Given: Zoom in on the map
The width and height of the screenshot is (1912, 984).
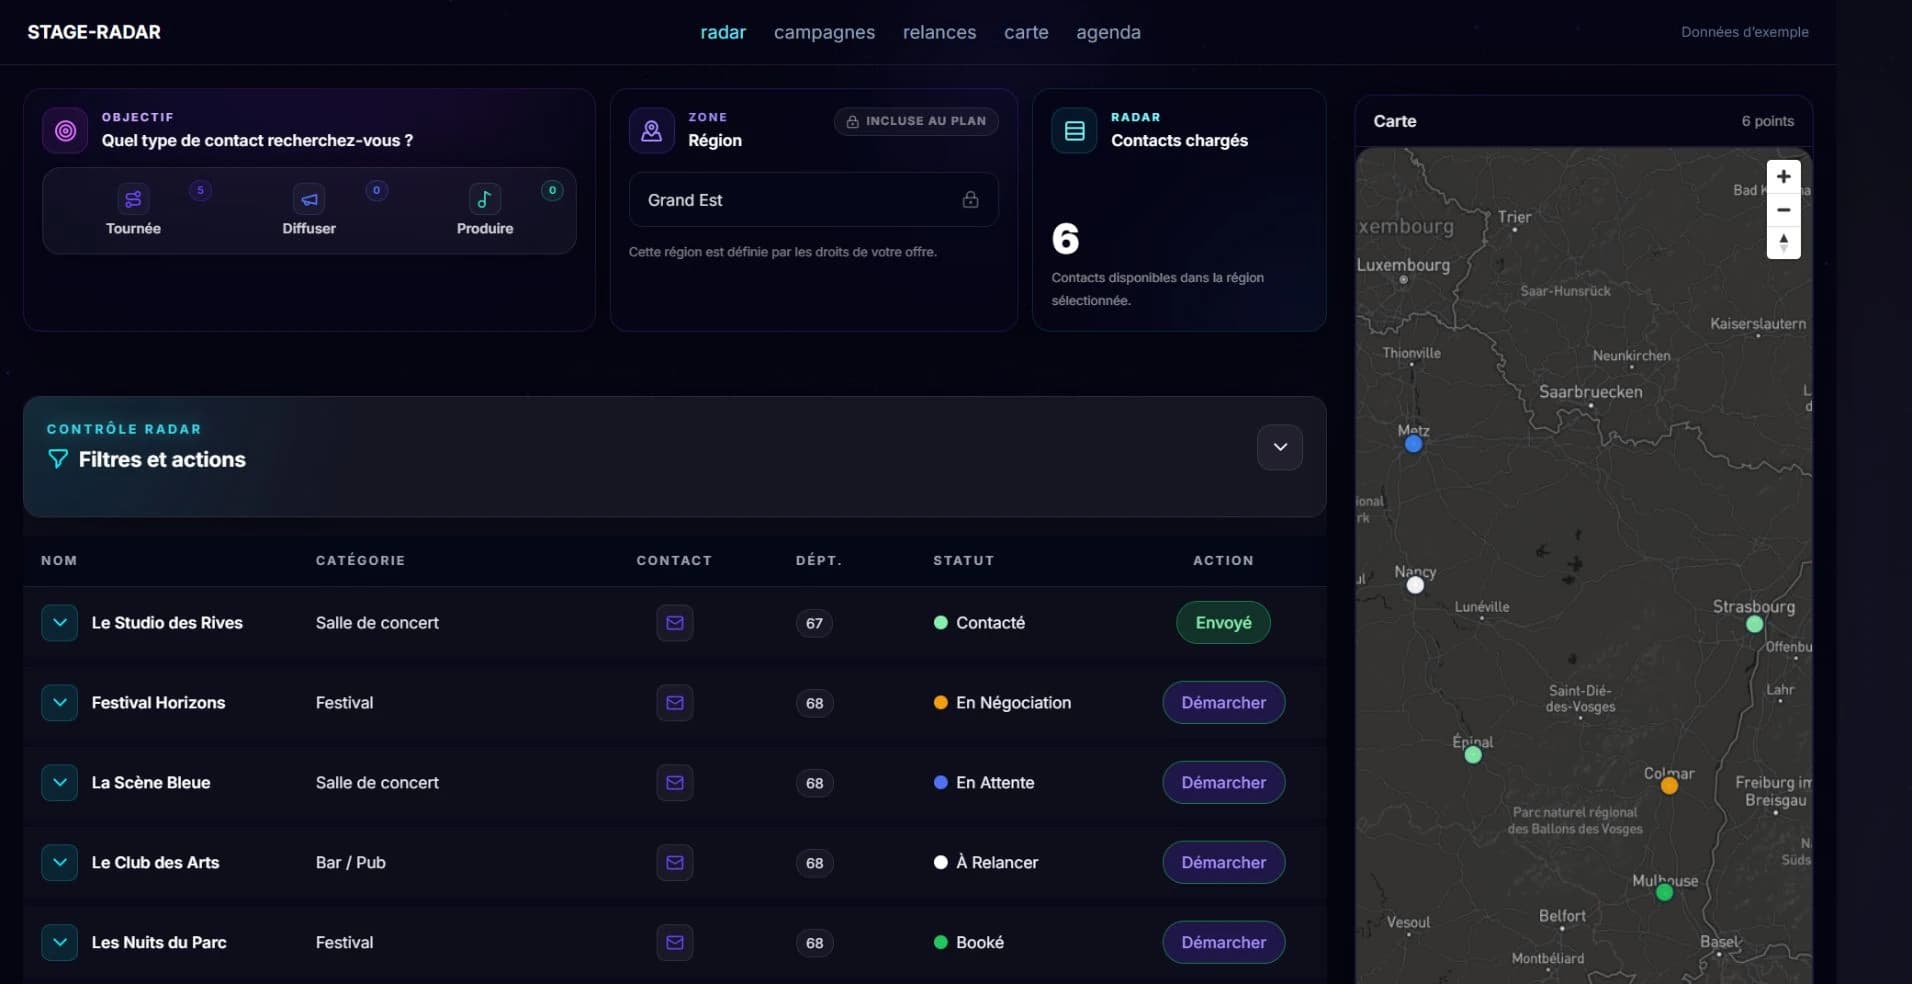Looking at the screenshot, I should point(1783,177).
